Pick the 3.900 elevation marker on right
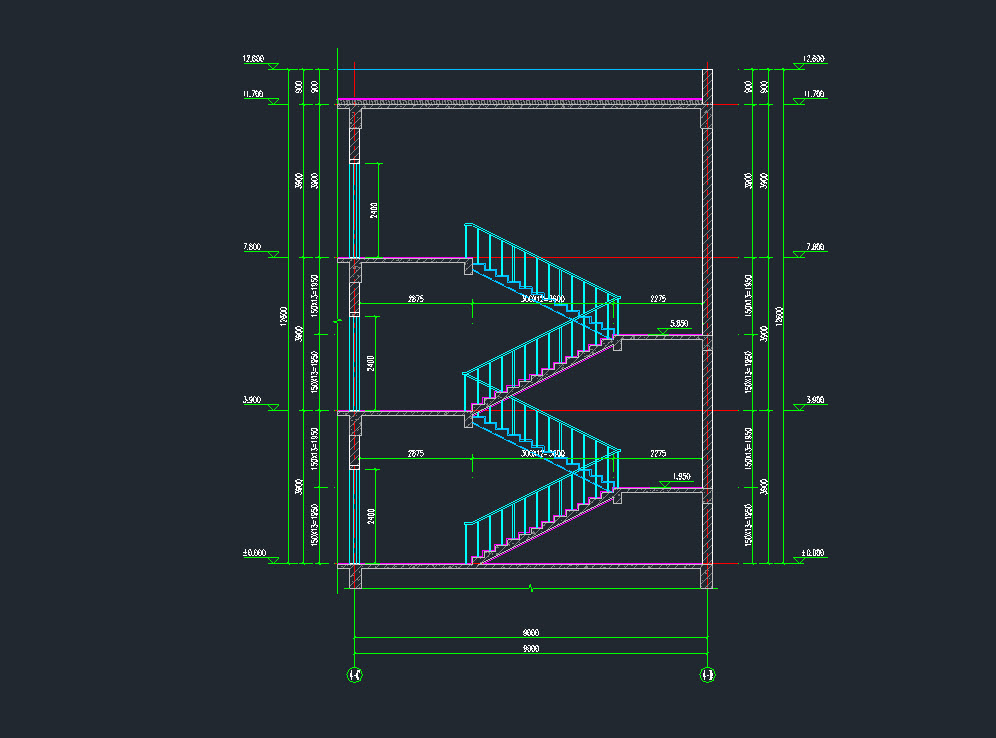 tap(814, 401)
